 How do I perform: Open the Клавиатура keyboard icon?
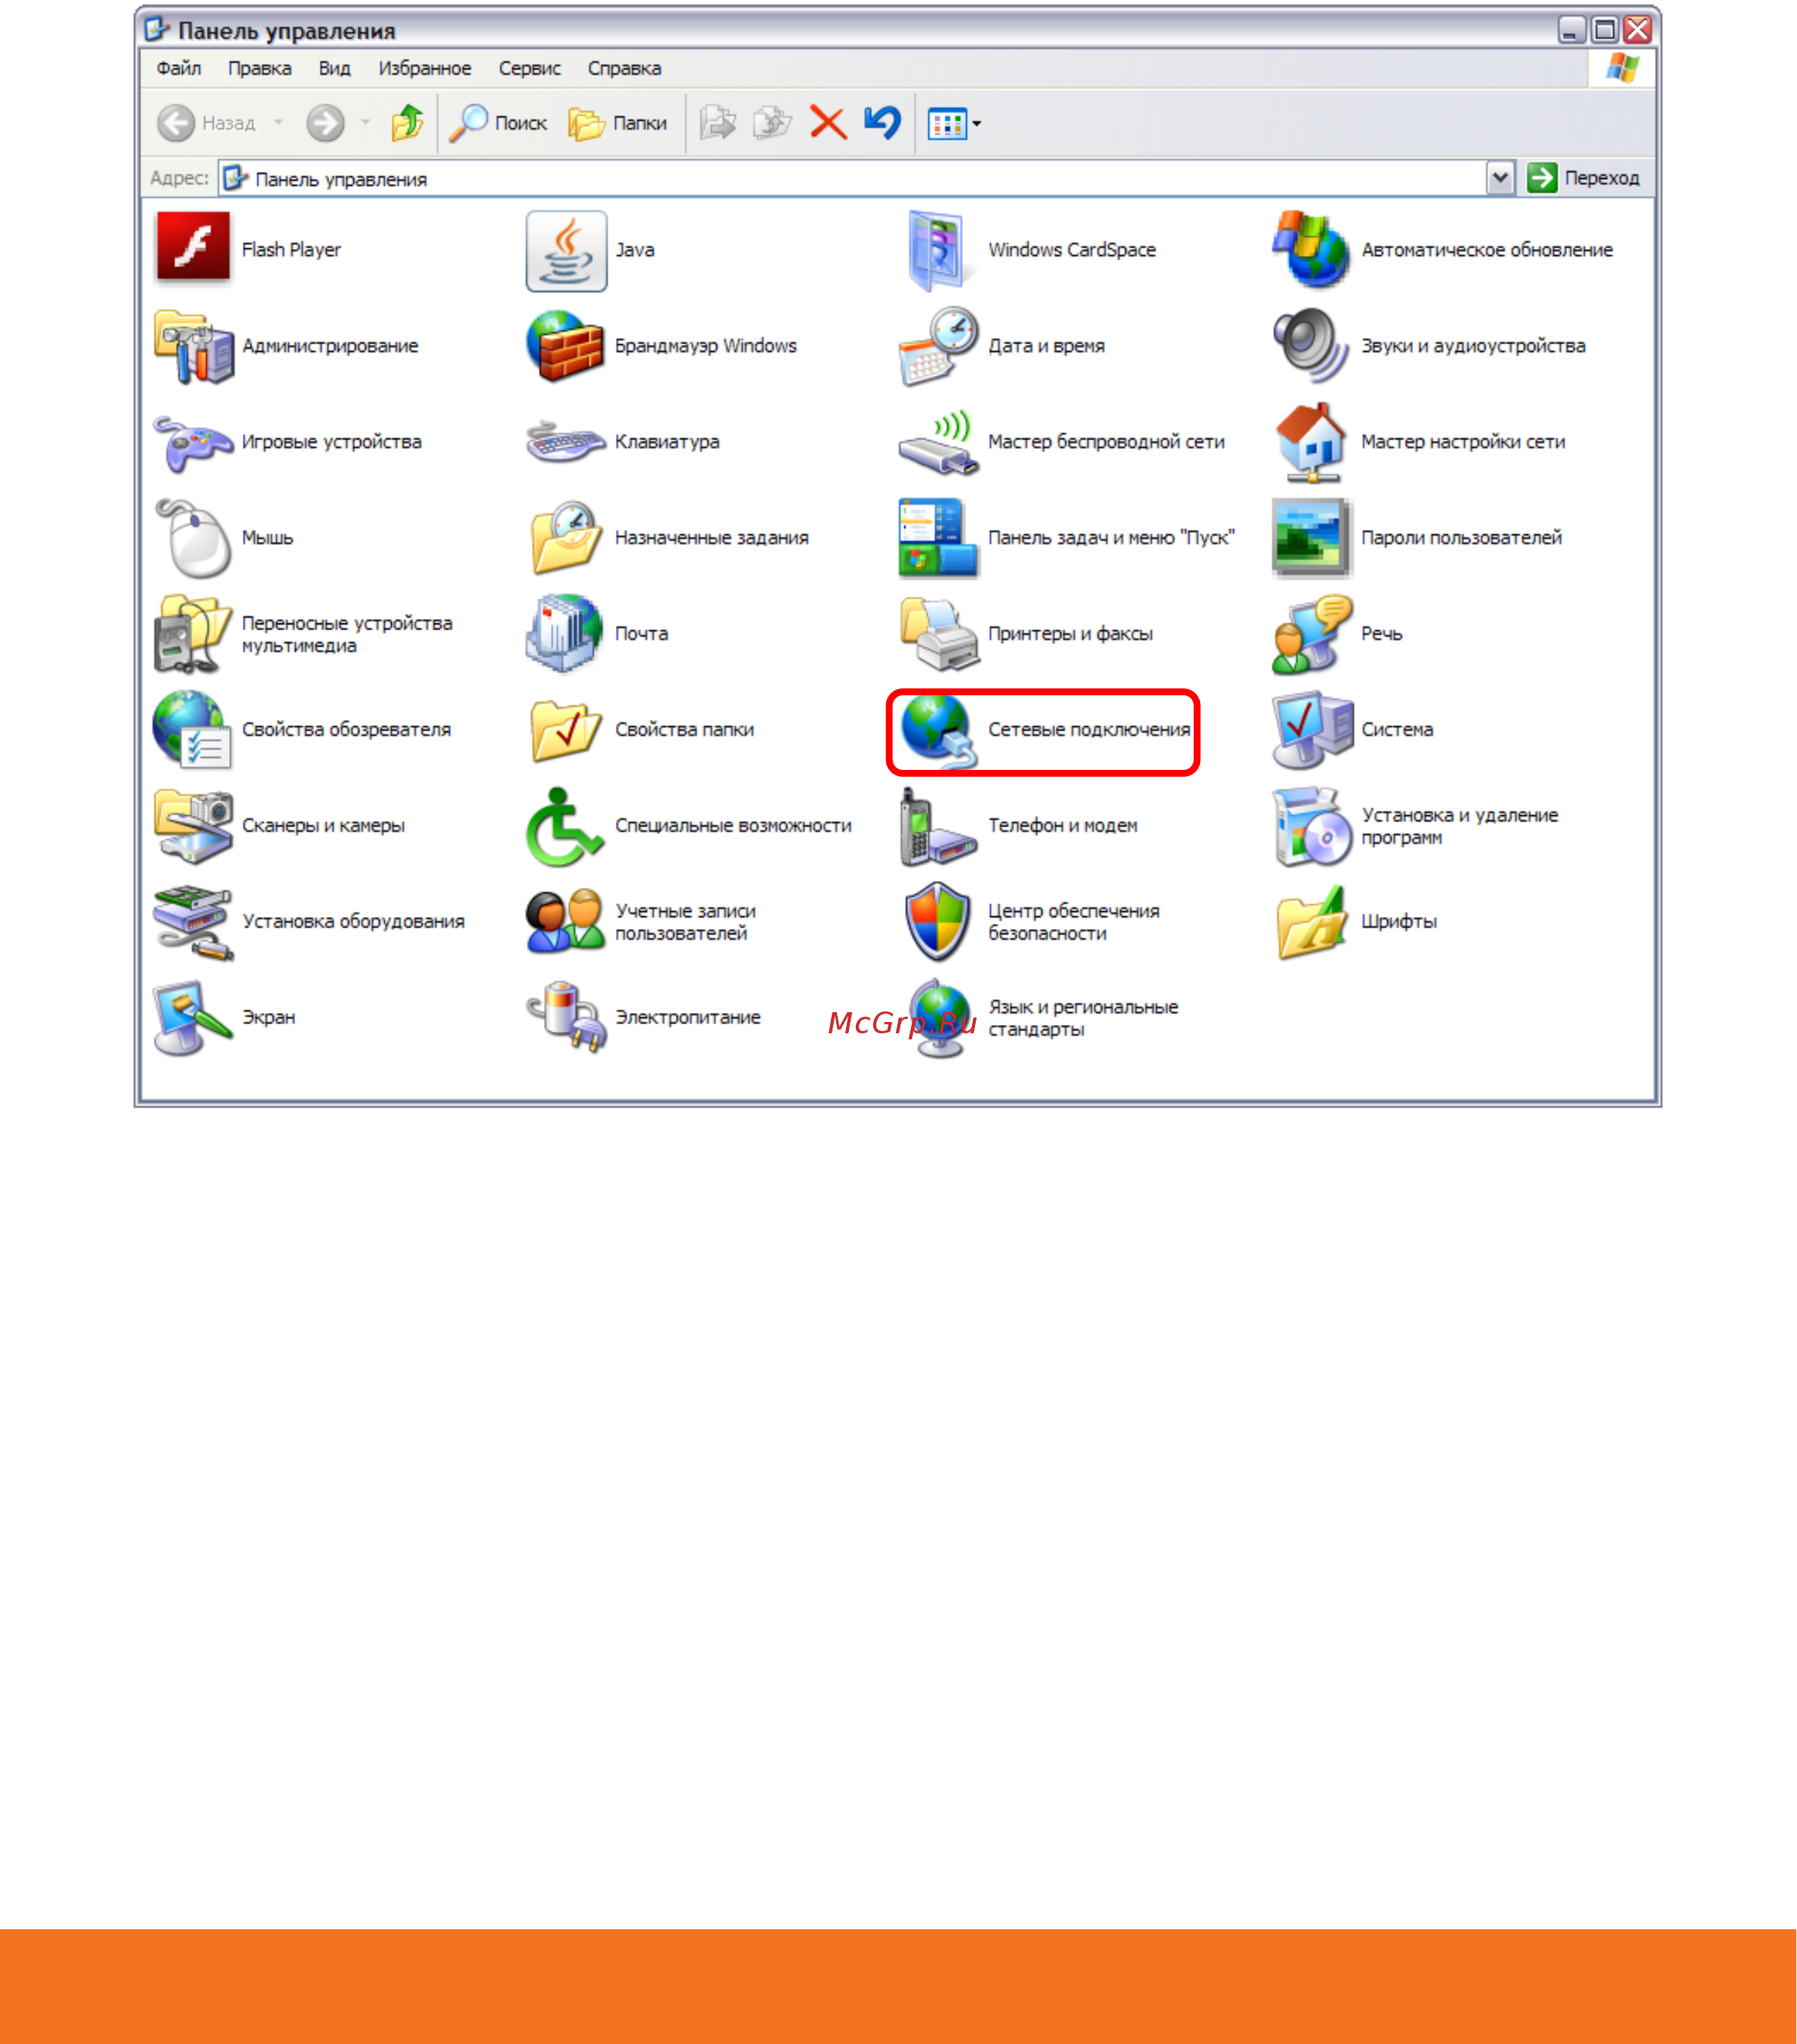[x=566, y=442]
